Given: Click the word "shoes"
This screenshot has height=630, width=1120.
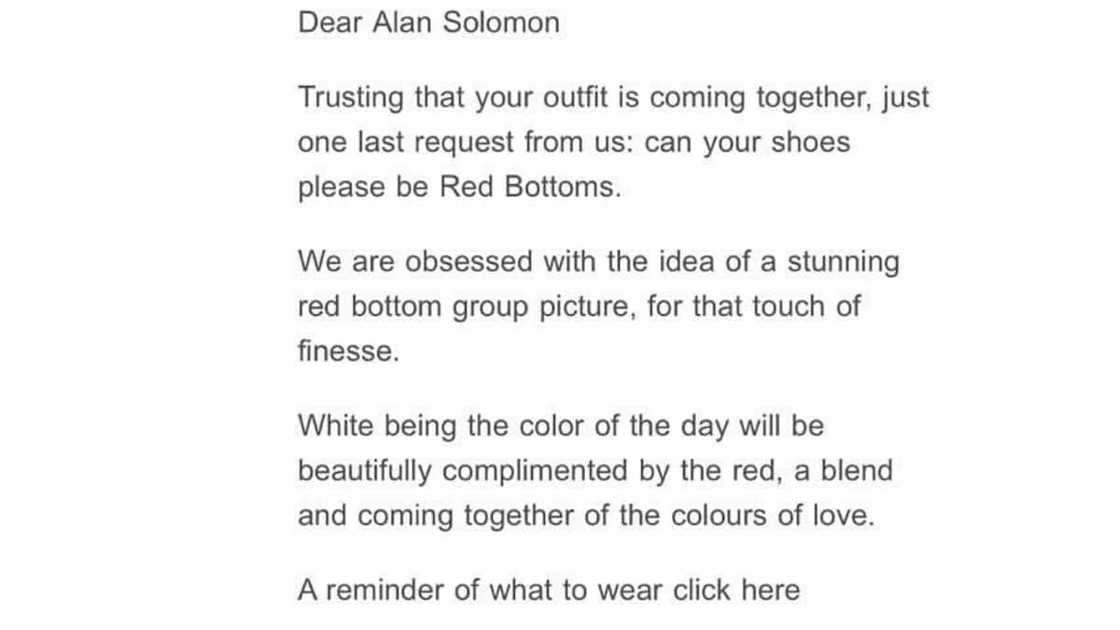Looking at the screenshot, I should 810,142.
